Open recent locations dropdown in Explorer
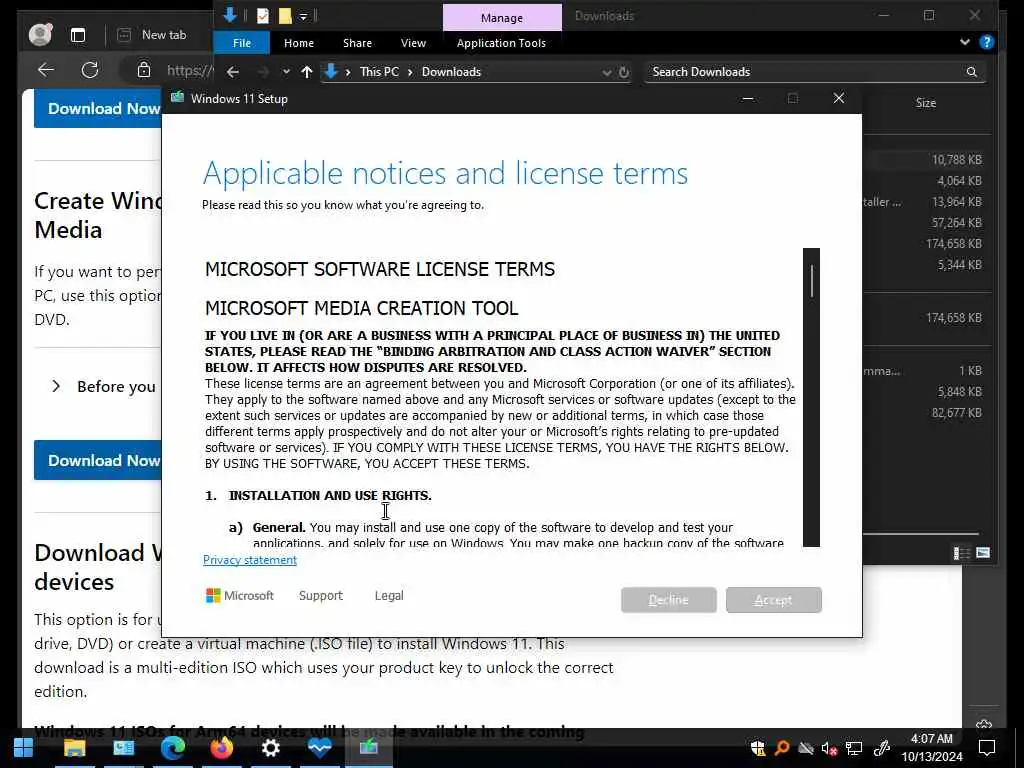Image resolution: width=1024 pixels, height=768 pixels. click(x=286, y=72)
